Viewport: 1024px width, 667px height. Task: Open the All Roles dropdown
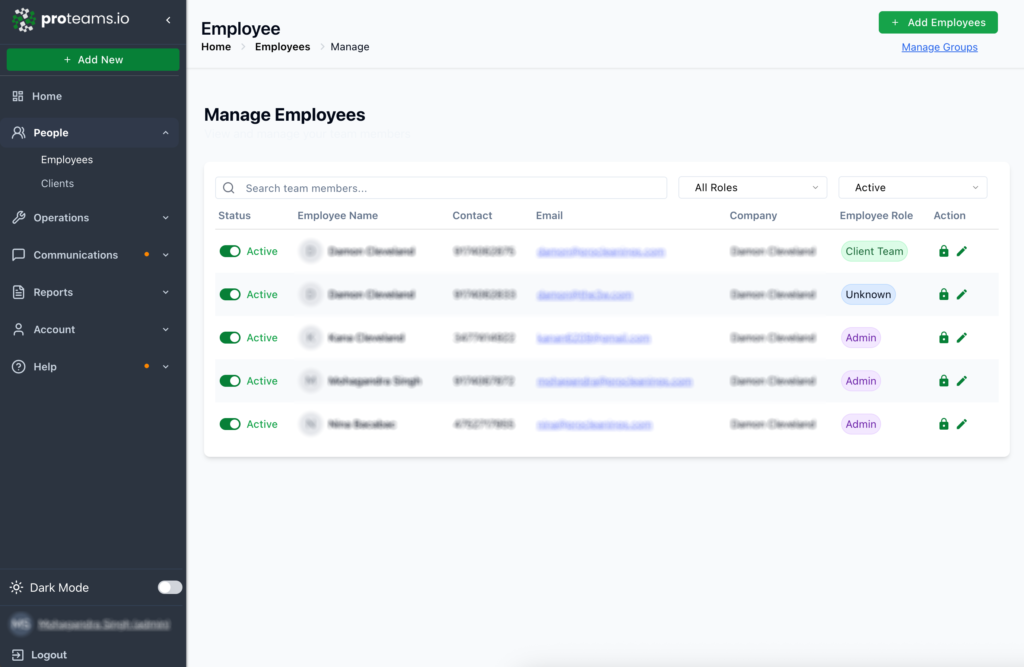[752, 187]
